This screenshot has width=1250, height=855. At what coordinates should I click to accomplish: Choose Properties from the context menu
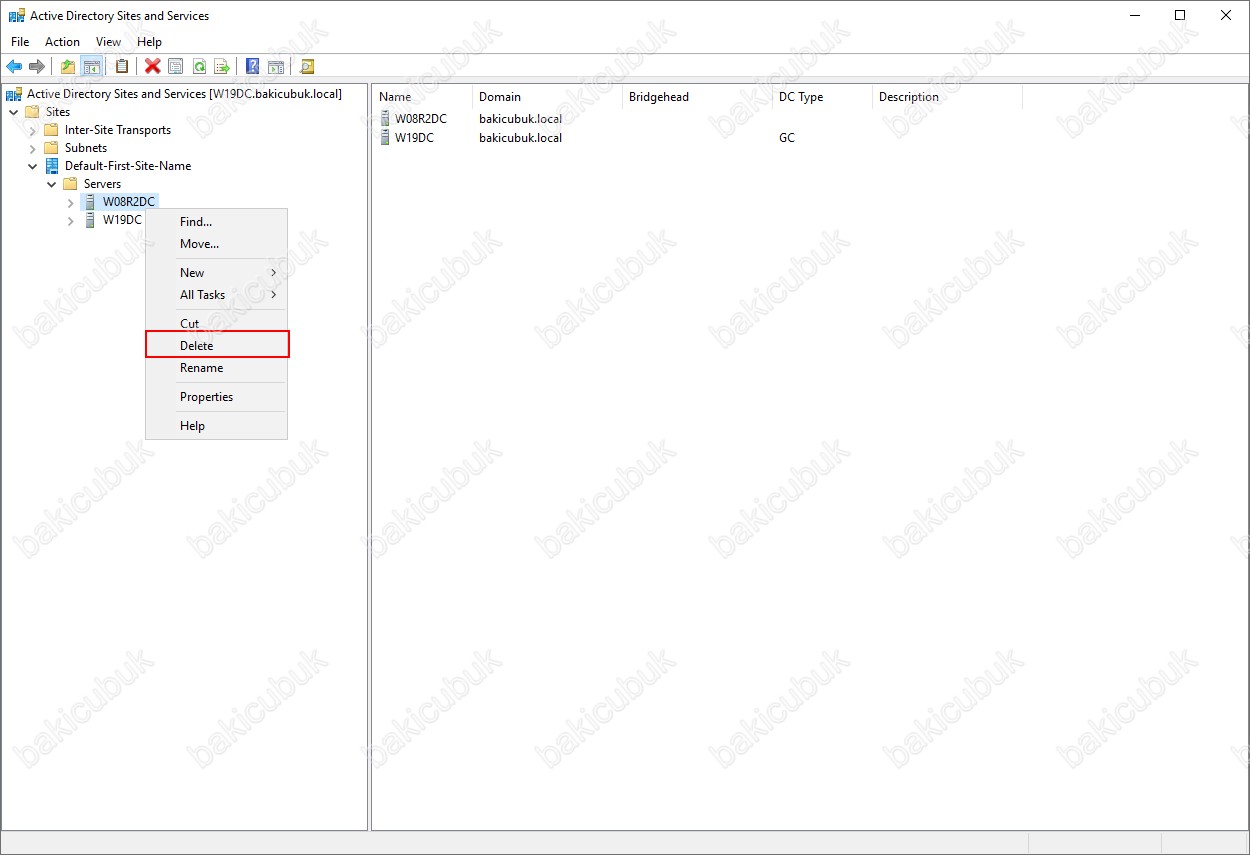tap(216, 397)
